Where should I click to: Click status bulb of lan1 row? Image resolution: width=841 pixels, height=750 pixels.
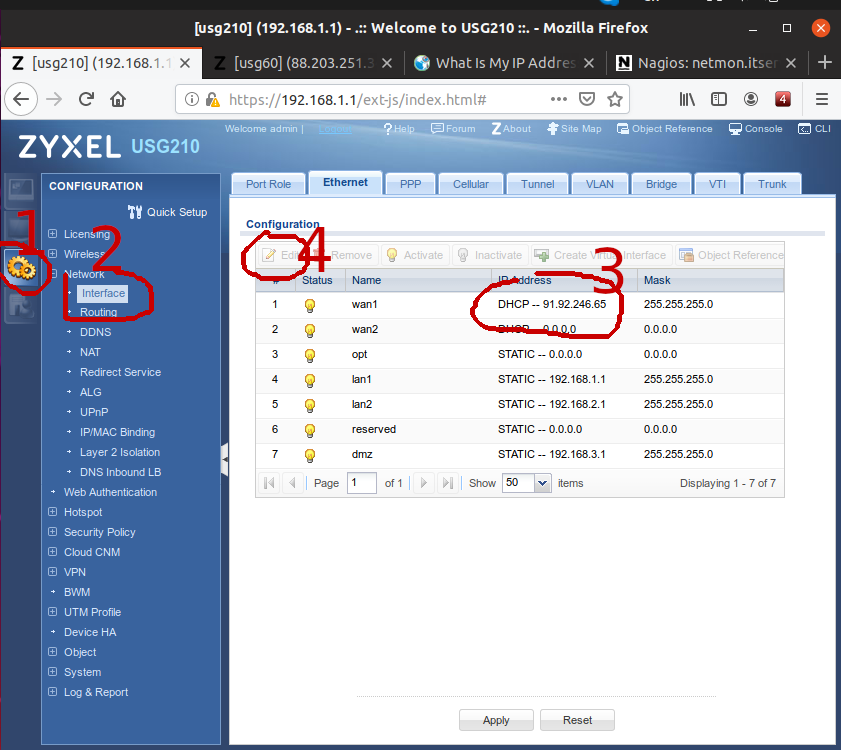pos(309,380)
